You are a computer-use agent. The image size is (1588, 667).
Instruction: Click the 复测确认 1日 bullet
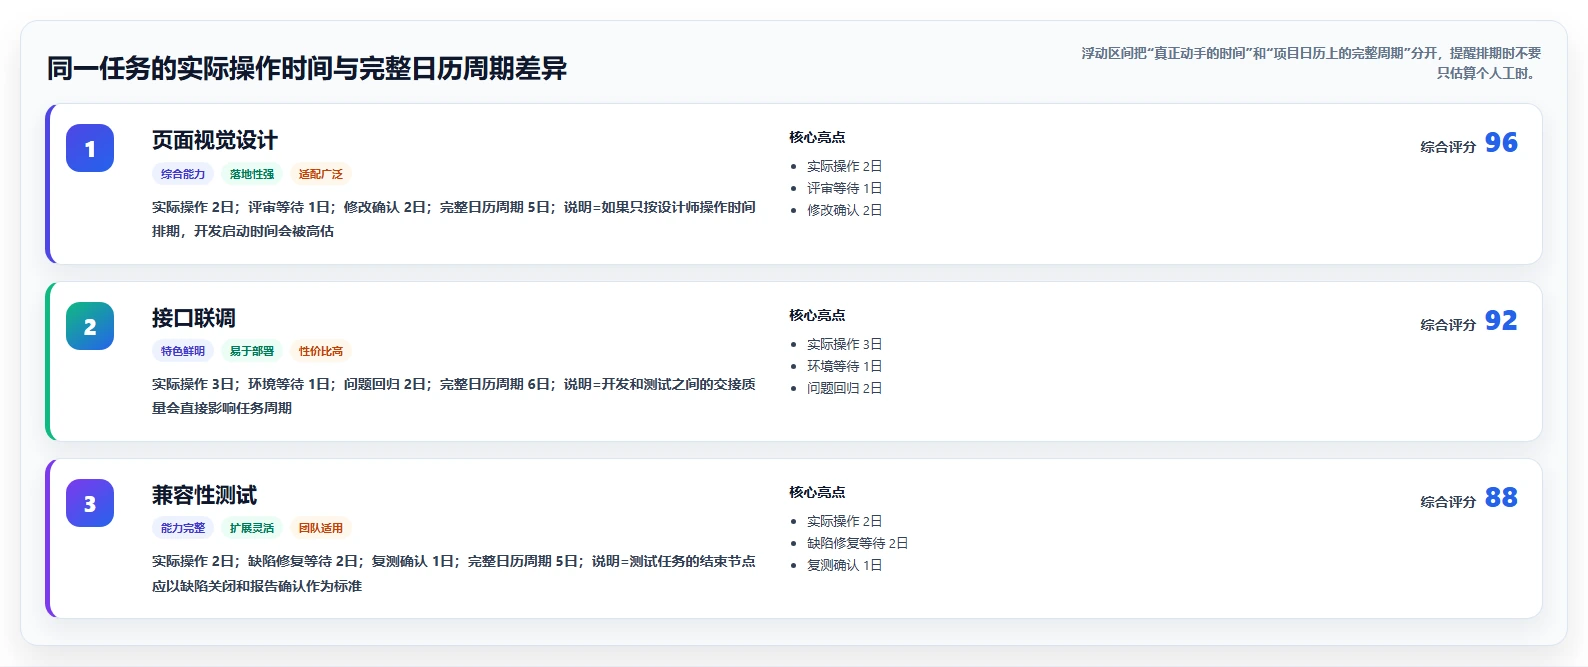tap(844, 565)
